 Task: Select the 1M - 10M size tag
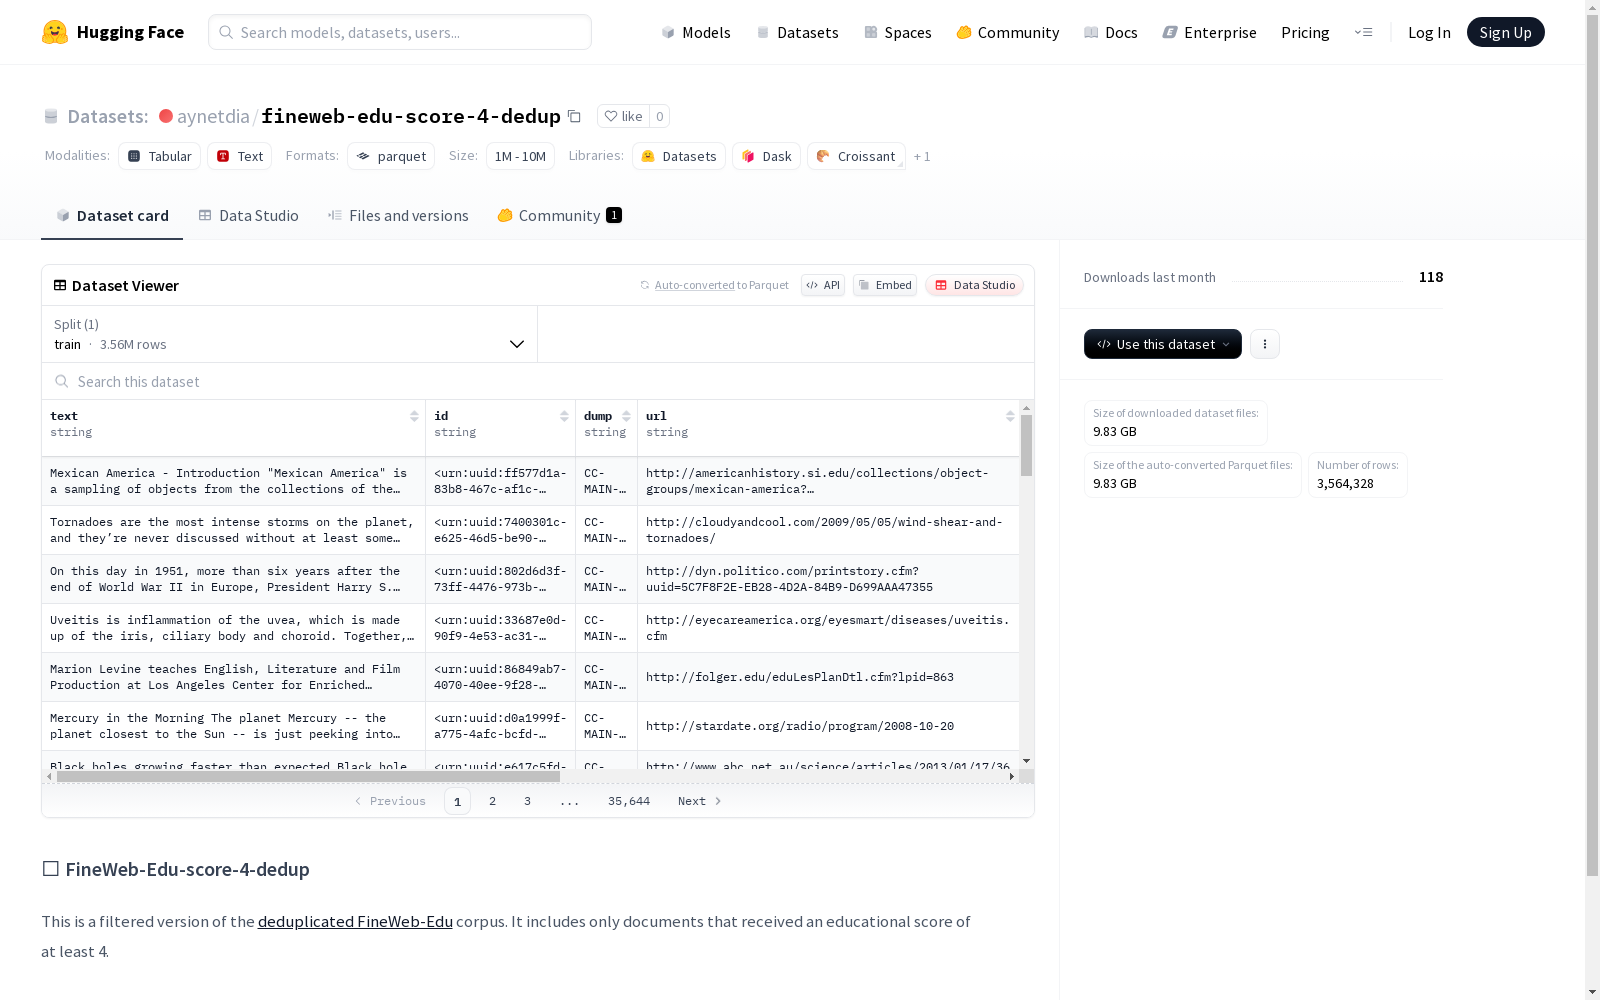520,156
